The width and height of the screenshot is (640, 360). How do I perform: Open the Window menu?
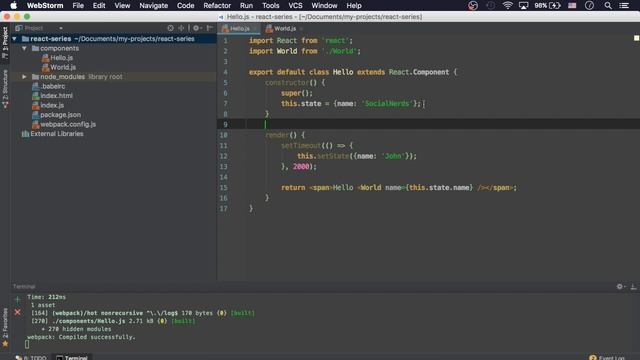[x=324, y=6]
